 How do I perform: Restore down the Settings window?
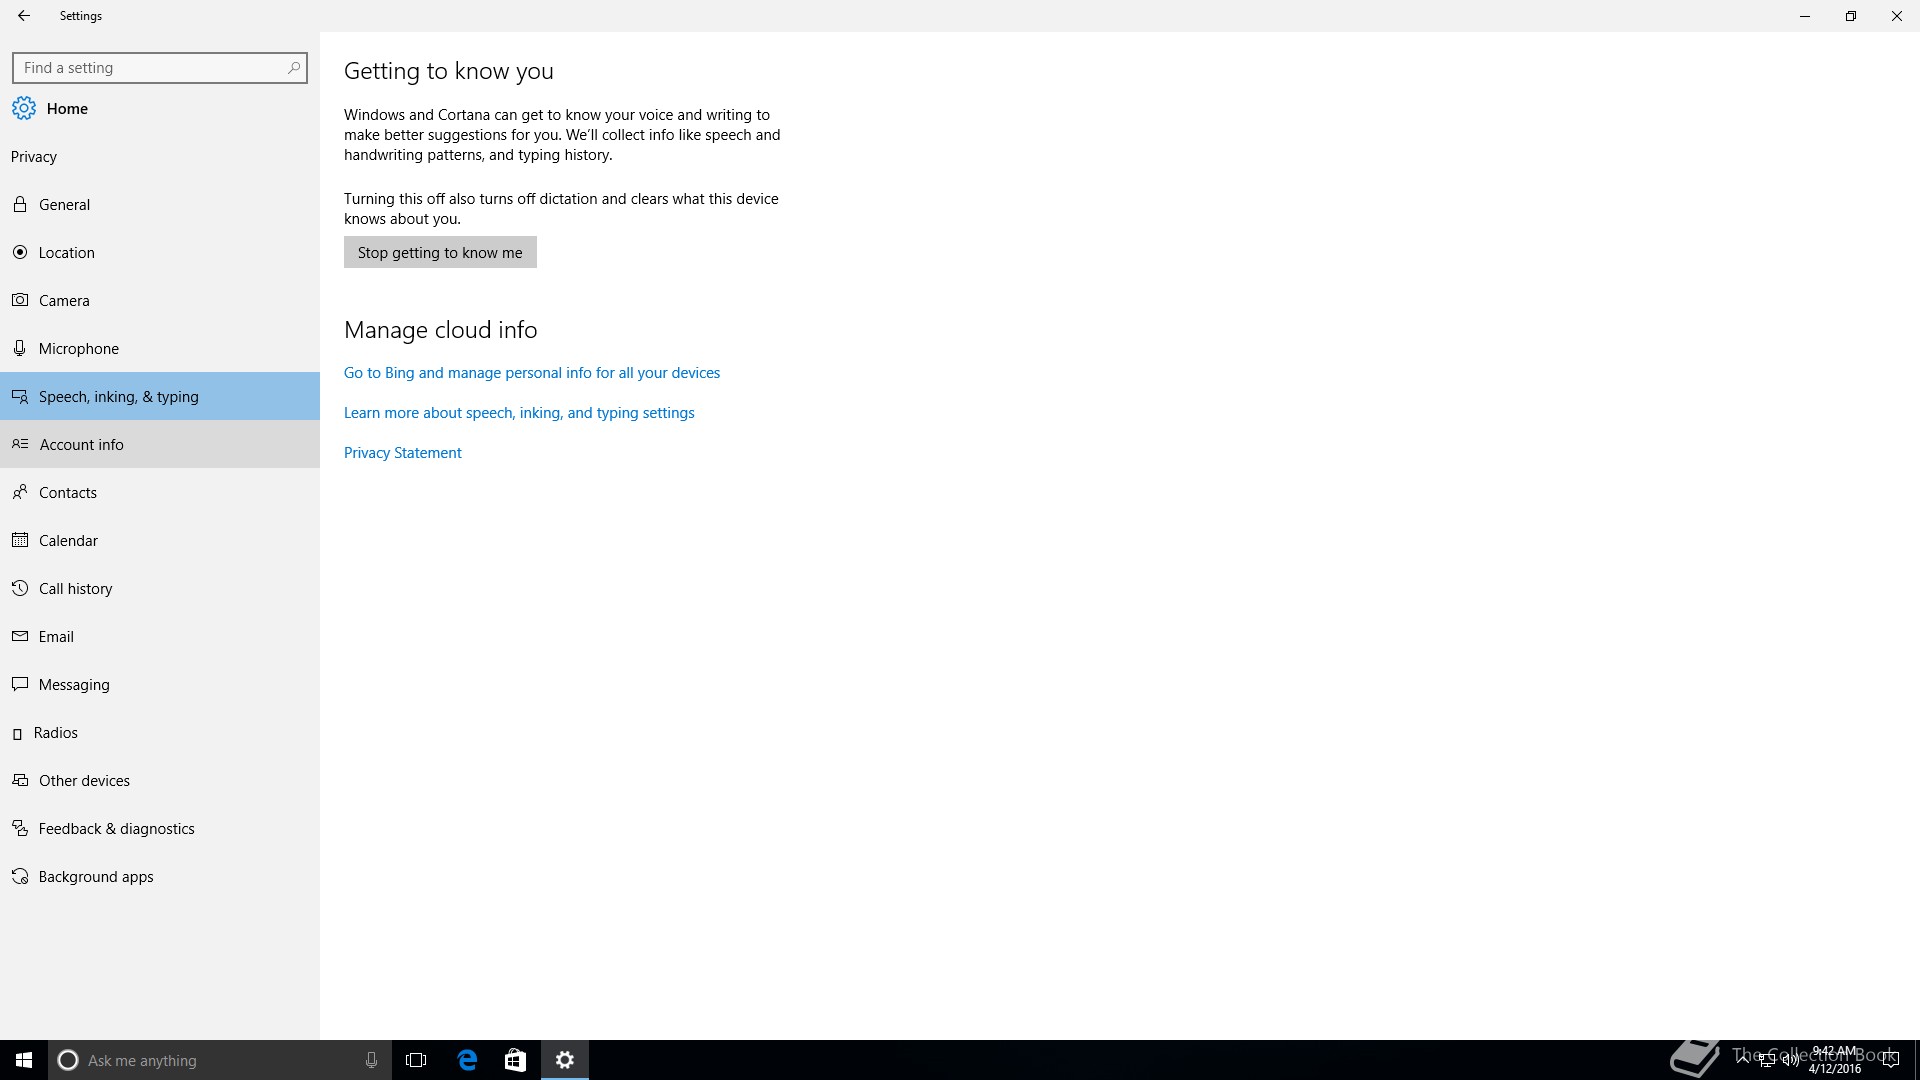1851,16
